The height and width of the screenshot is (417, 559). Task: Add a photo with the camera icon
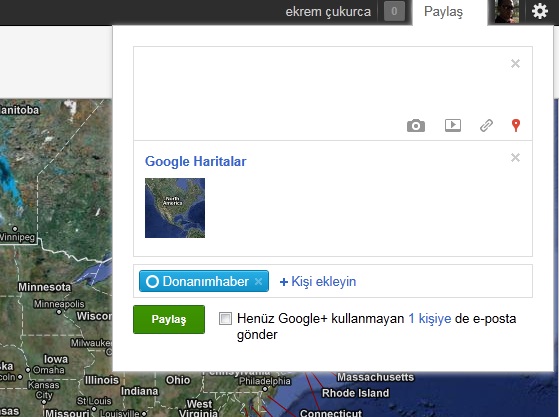(x=416, y=126)
